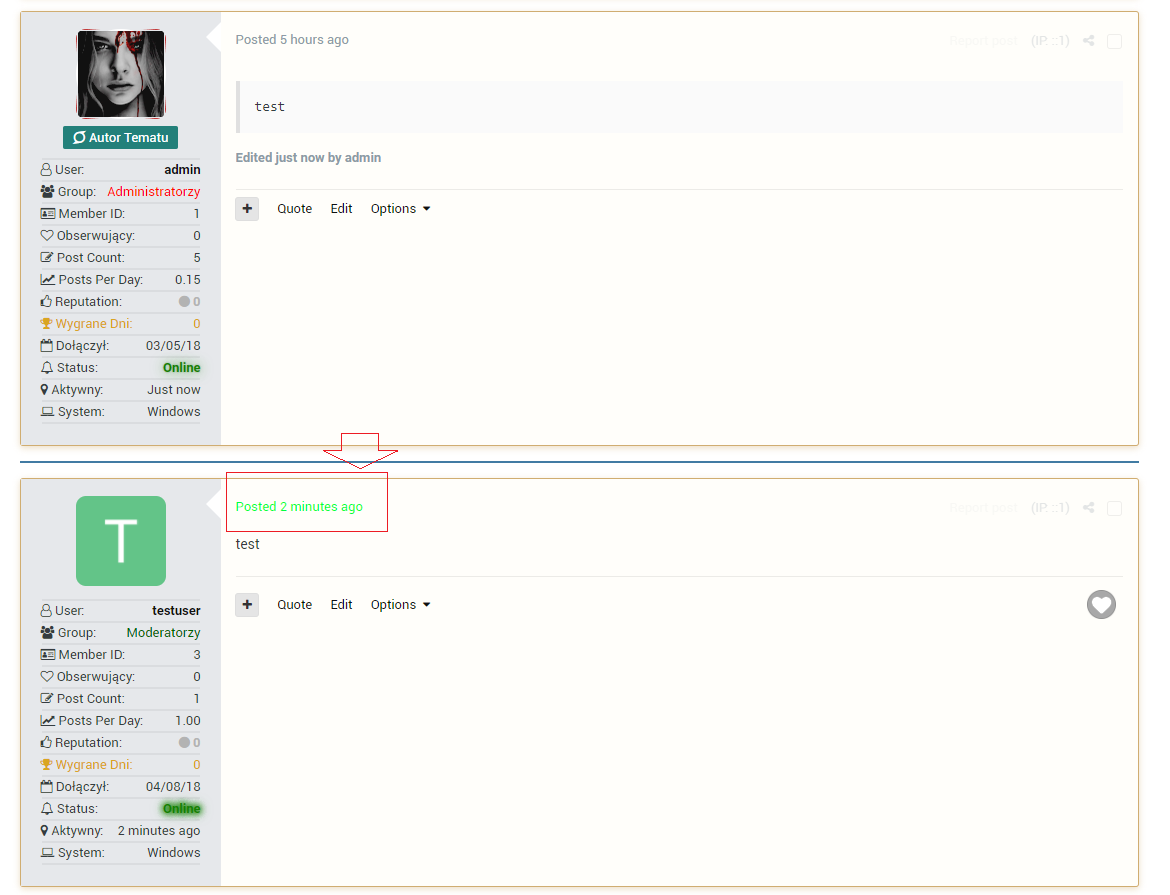Screen dimensions: 1170x895
Task: Click share icon on admin's post
Action: coord(1089,40)
